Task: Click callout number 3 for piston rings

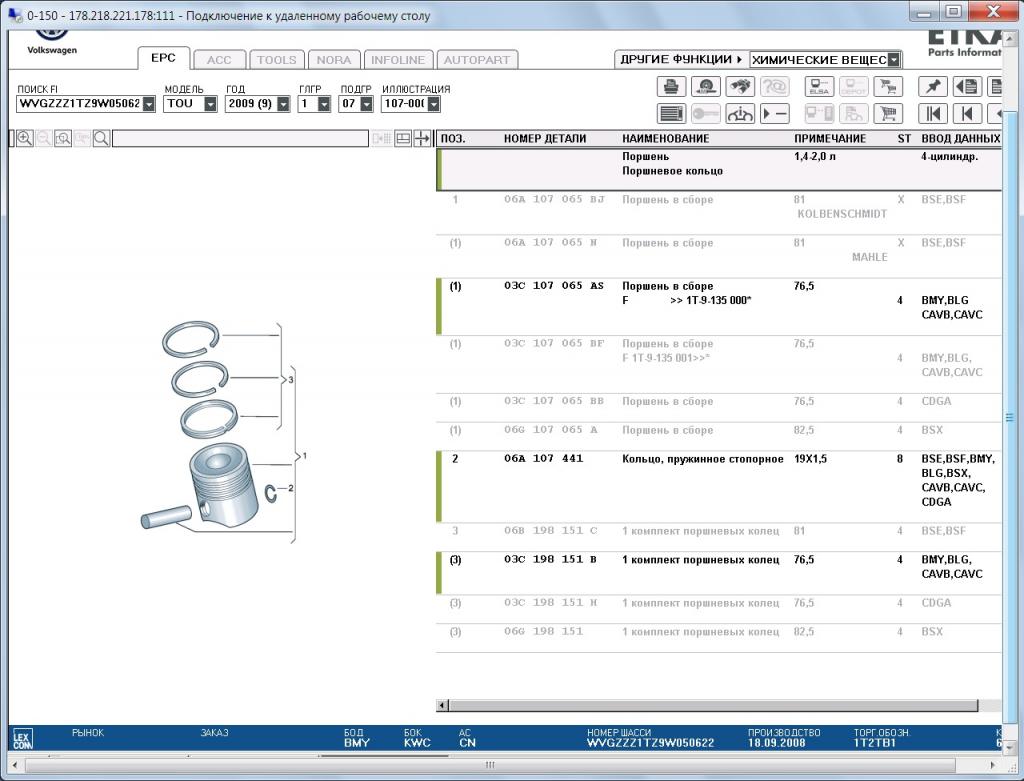Action: point(291,379)
